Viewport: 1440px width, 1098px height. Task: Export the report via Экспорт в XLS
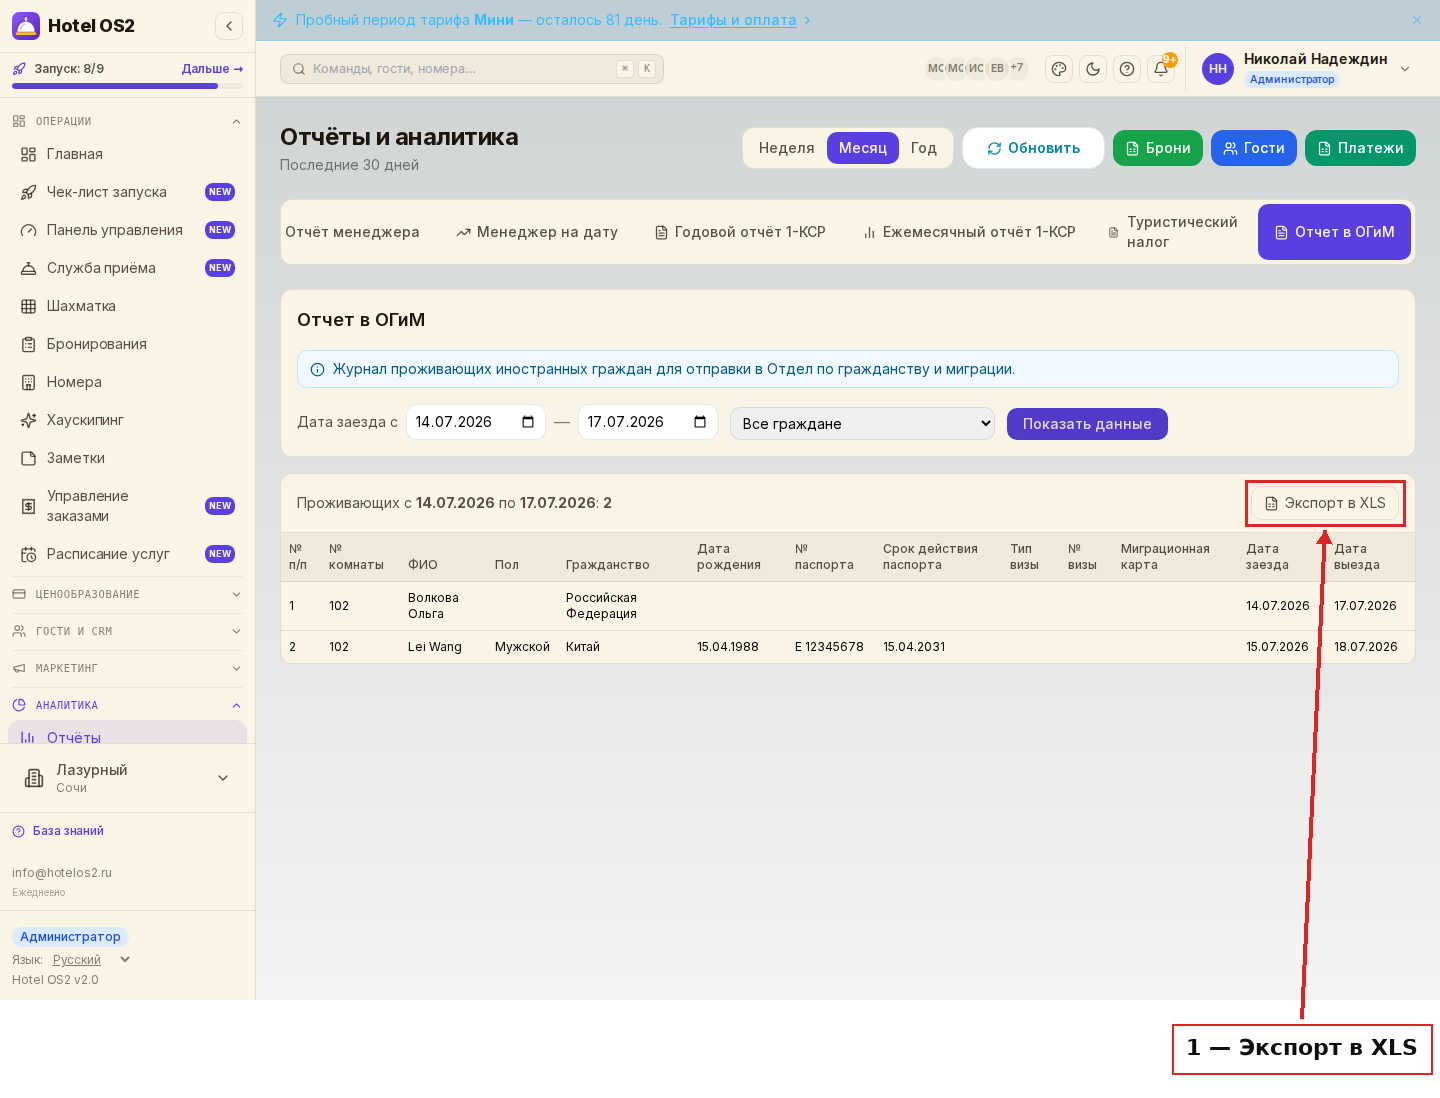point(1325,503)
